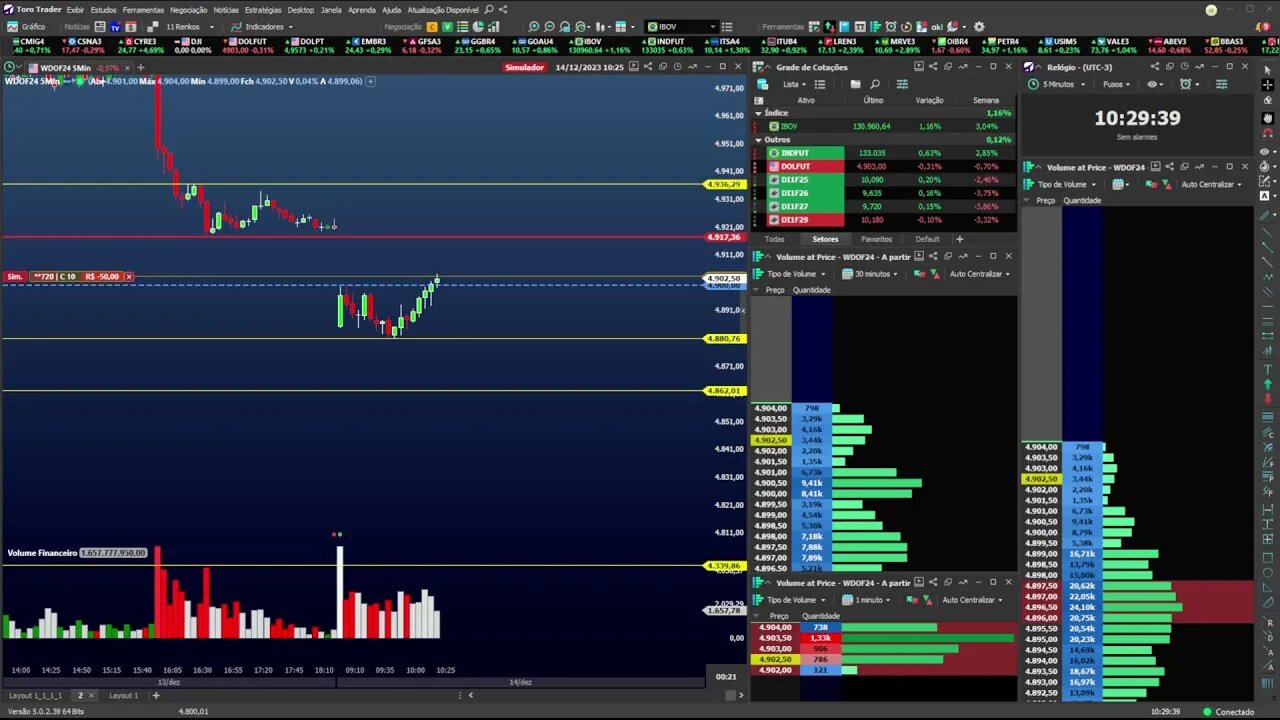Toggle eye visibility dropdown in Relógio toolbar

[1156, 84]
